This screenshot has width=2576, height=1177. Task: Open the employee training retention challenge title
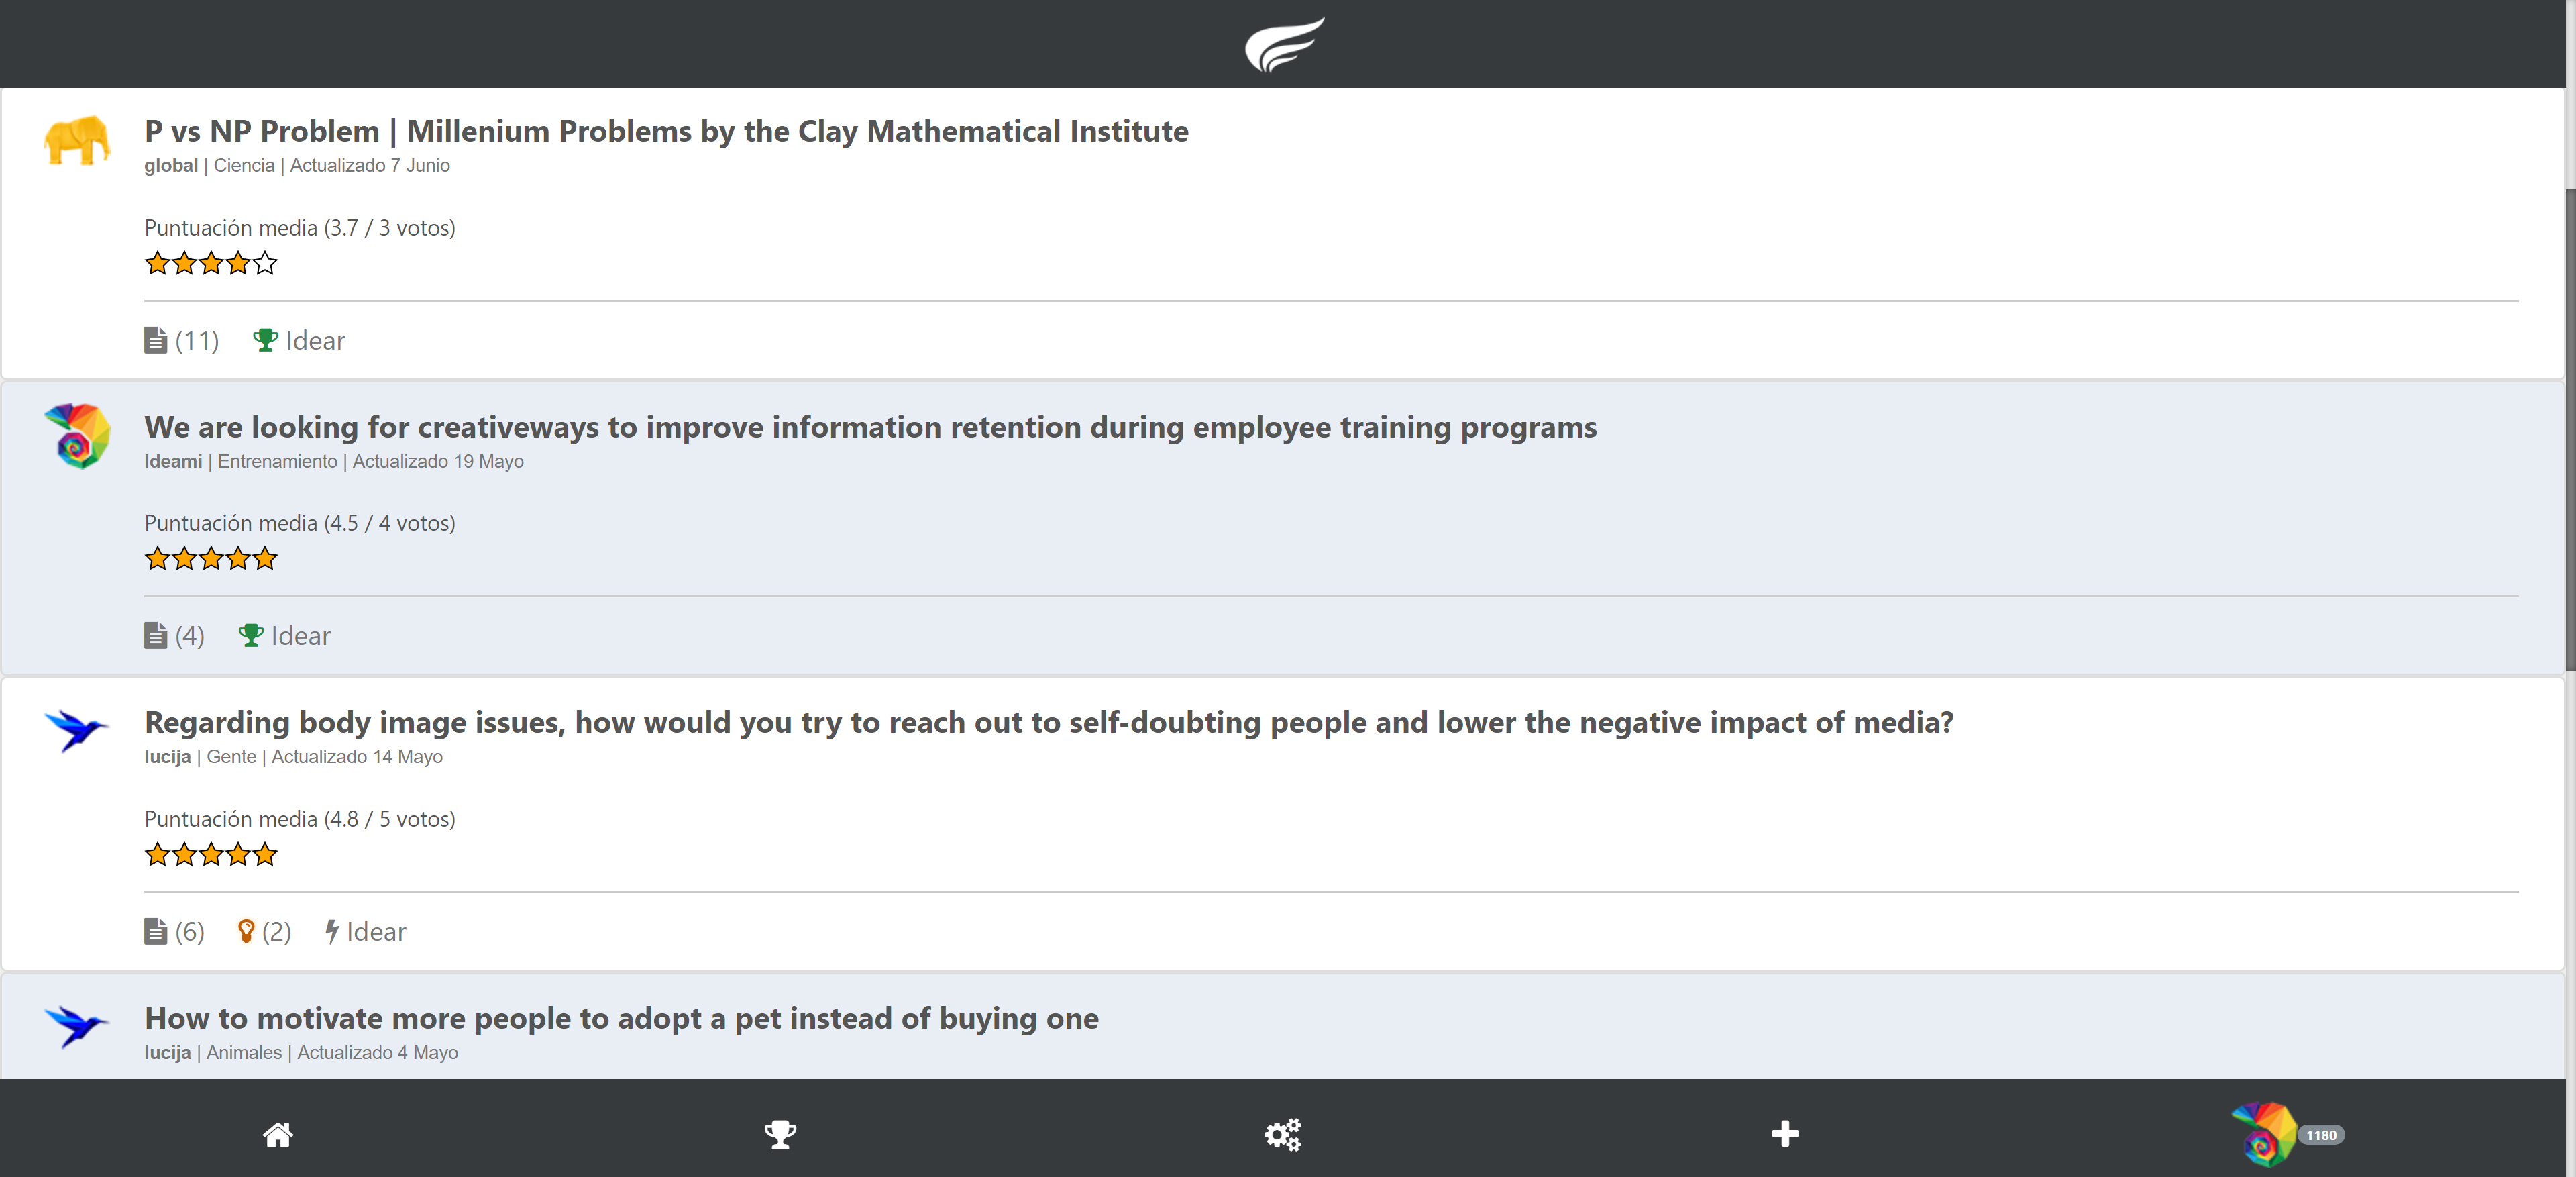point(870,427)
